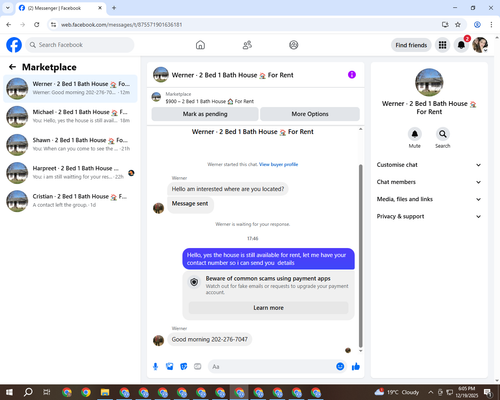Open Windows Start menu
Viewport: 500px width, 400px height.
9,392
